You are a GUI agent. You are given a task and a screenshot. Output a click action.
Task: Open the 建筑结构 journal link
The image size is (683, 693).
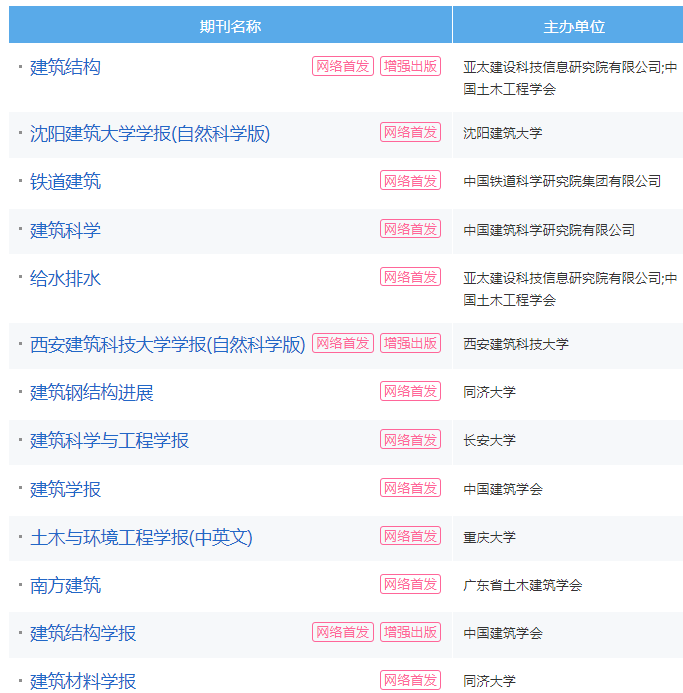65,67
